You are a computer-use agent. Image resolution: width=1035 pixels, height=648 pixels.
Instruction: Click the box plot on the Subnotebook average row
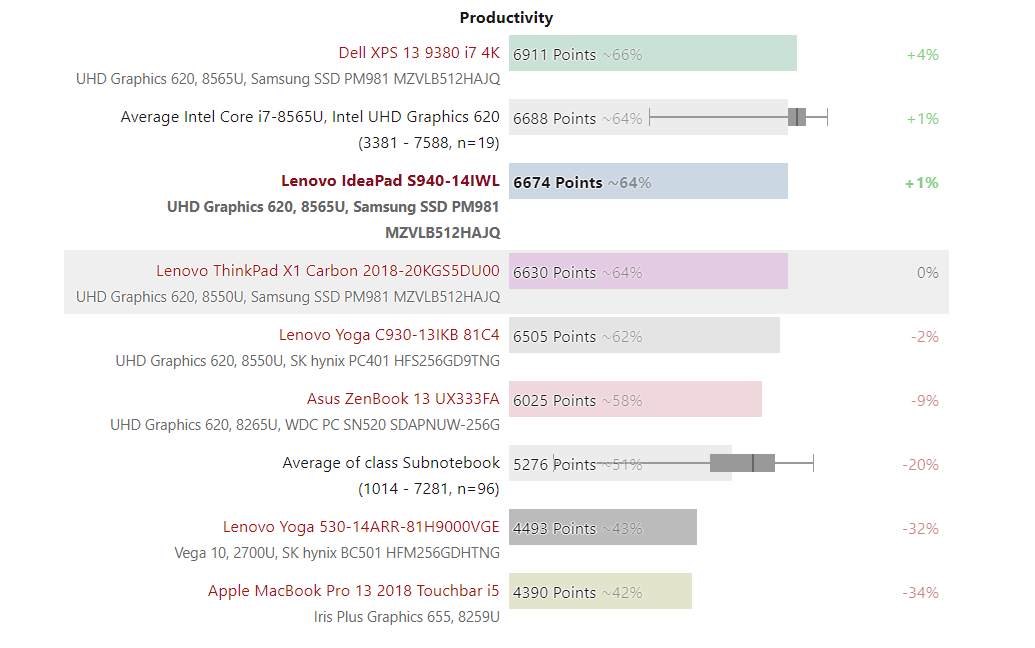743,463
